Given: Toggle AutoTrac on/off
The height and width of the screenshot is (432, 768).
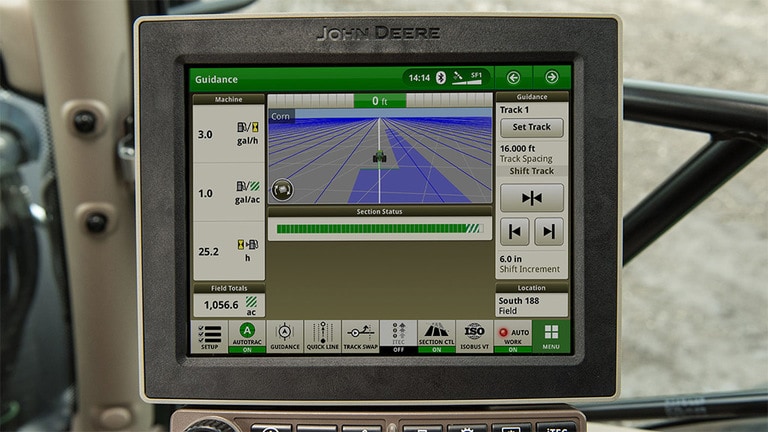Looking at the screenshot, I should pyautogui.click(x=247, y=336).
